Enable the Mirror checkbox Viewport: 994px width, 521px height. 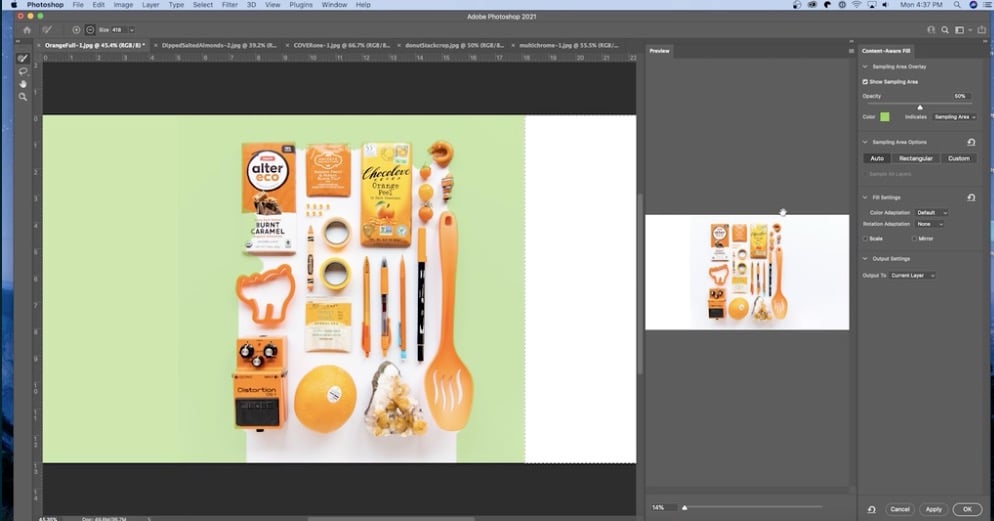[914, 238]
